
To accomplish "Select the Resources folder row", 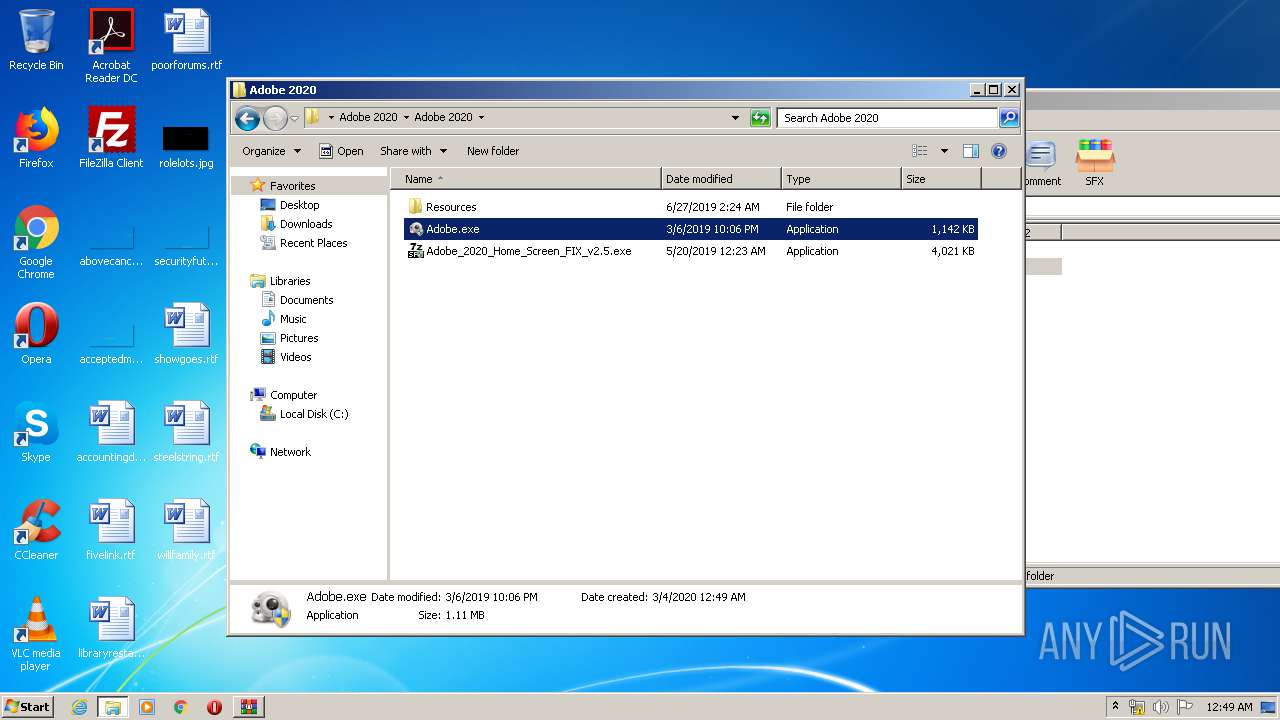I will click(x=690, y=207).
